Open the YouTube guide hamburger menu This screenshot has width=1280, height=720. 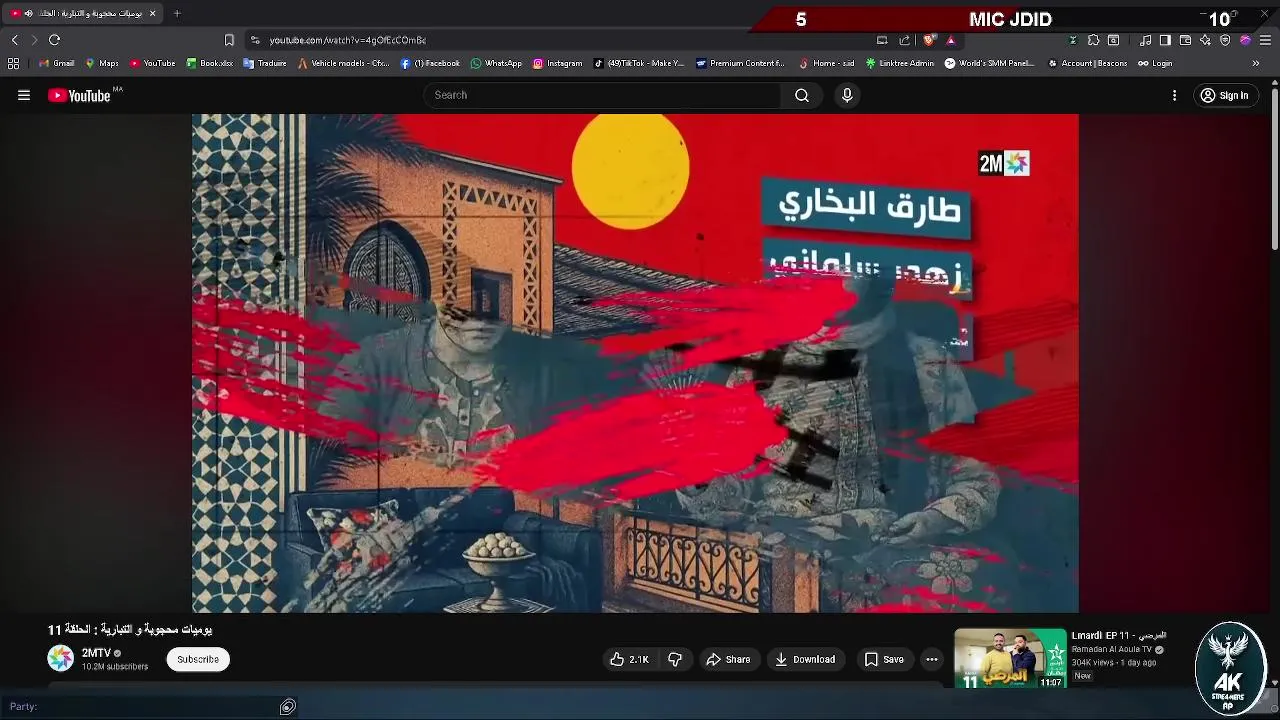click(x=24, y=95)
